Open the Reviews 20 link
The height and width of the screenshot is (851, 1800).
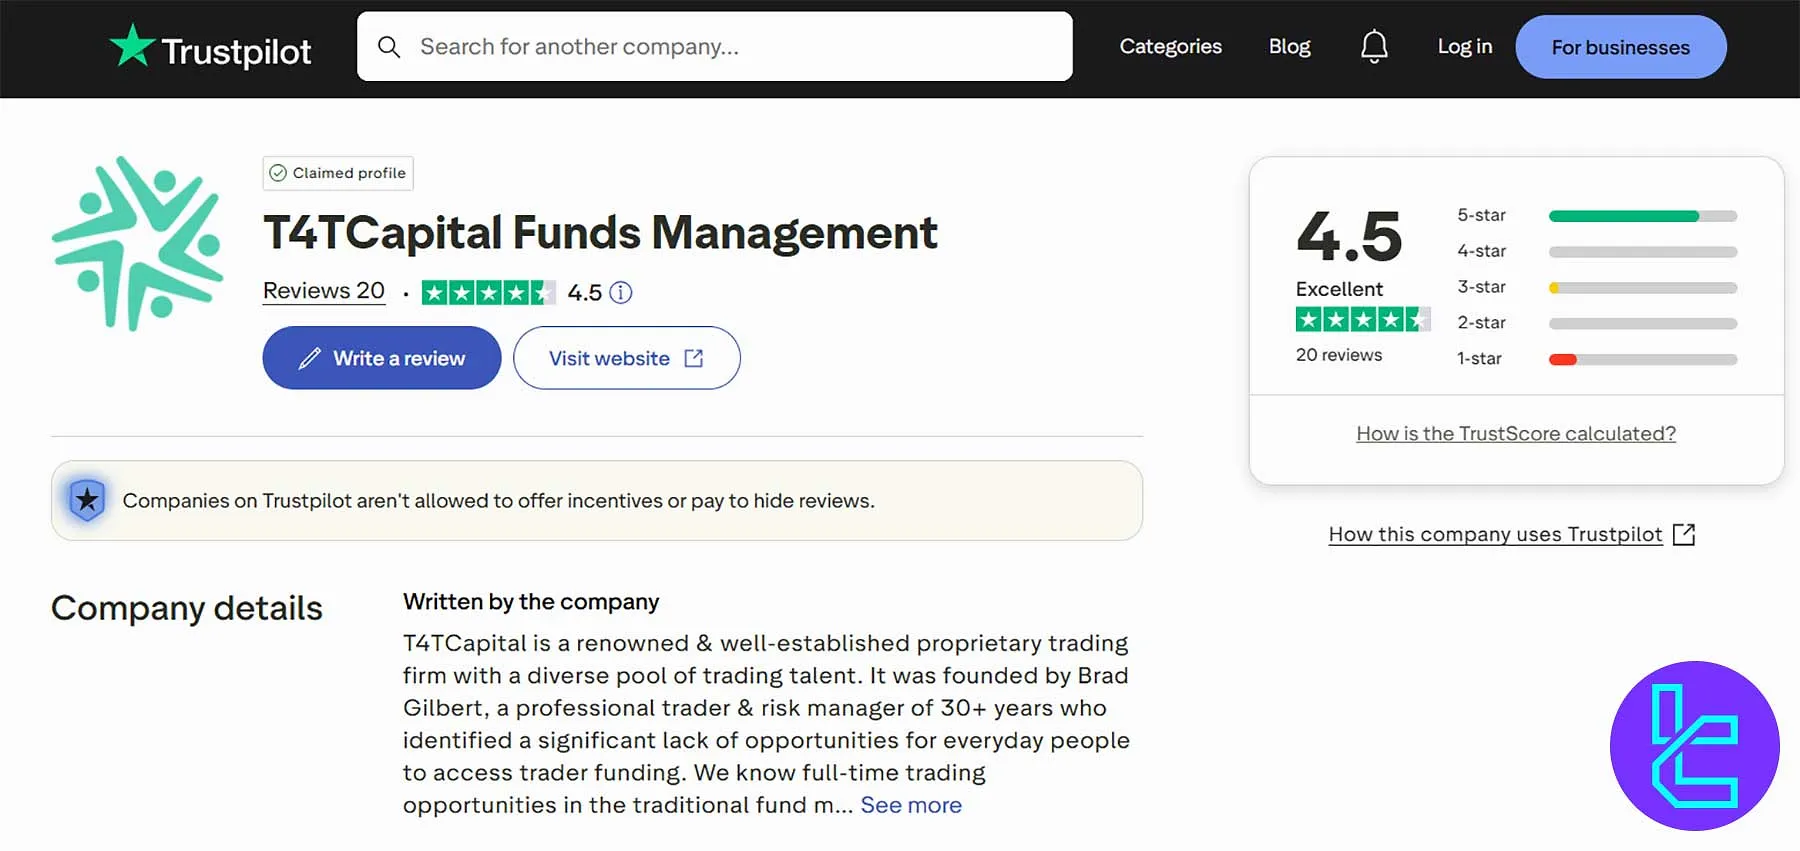323,290
